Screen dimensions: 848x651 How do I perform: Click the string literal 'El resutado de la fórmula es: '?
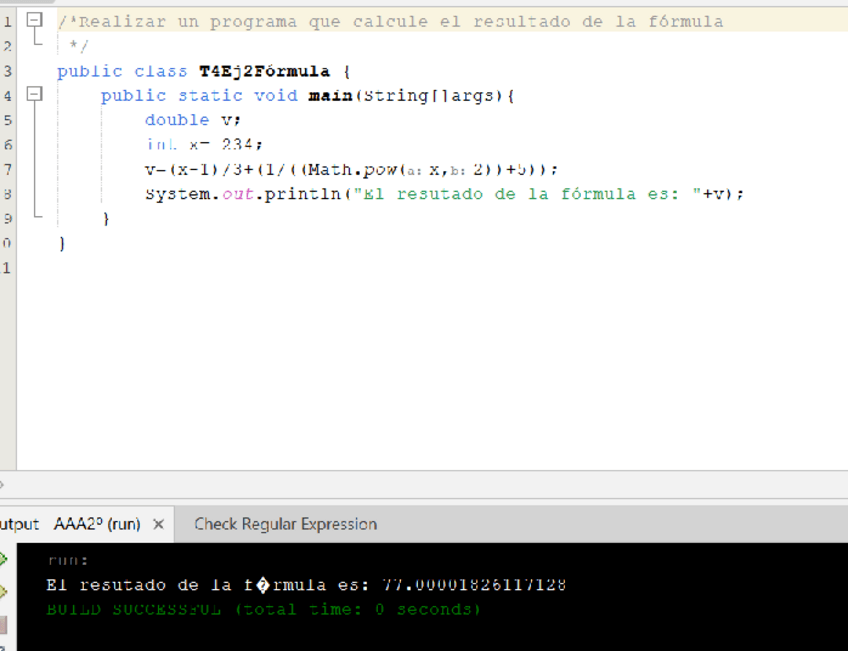click(527, 194)
